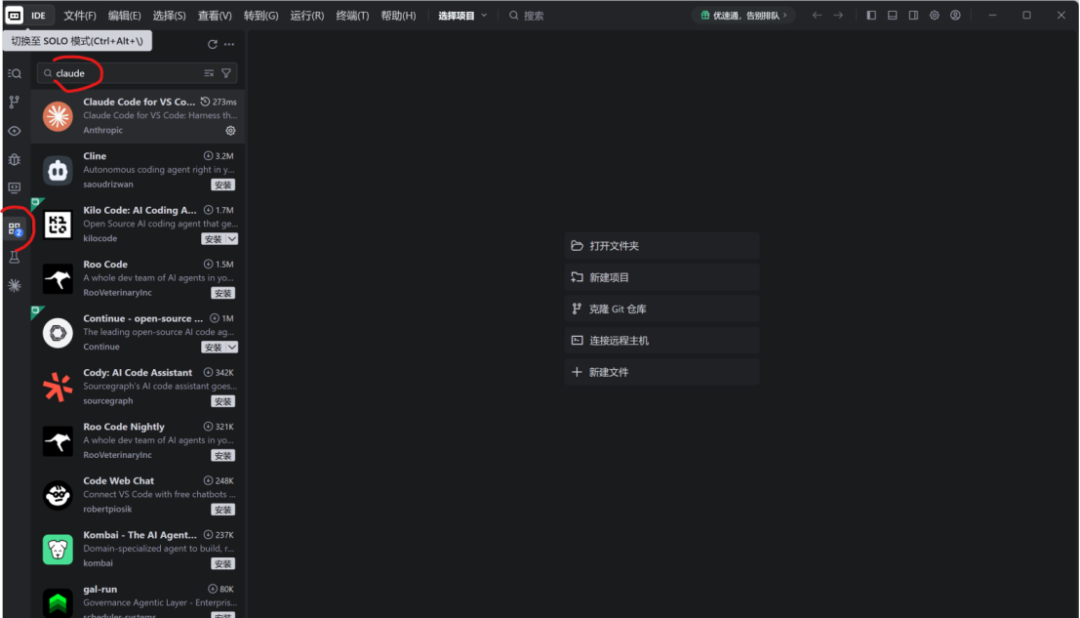Open the Extensions view icon
Viewport: 1080px width, 618px height.
tap(14, 229)
